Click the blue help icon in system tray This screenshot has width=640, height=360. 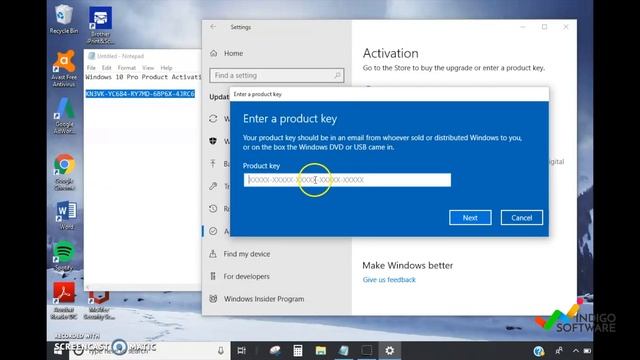pos(539,351)
